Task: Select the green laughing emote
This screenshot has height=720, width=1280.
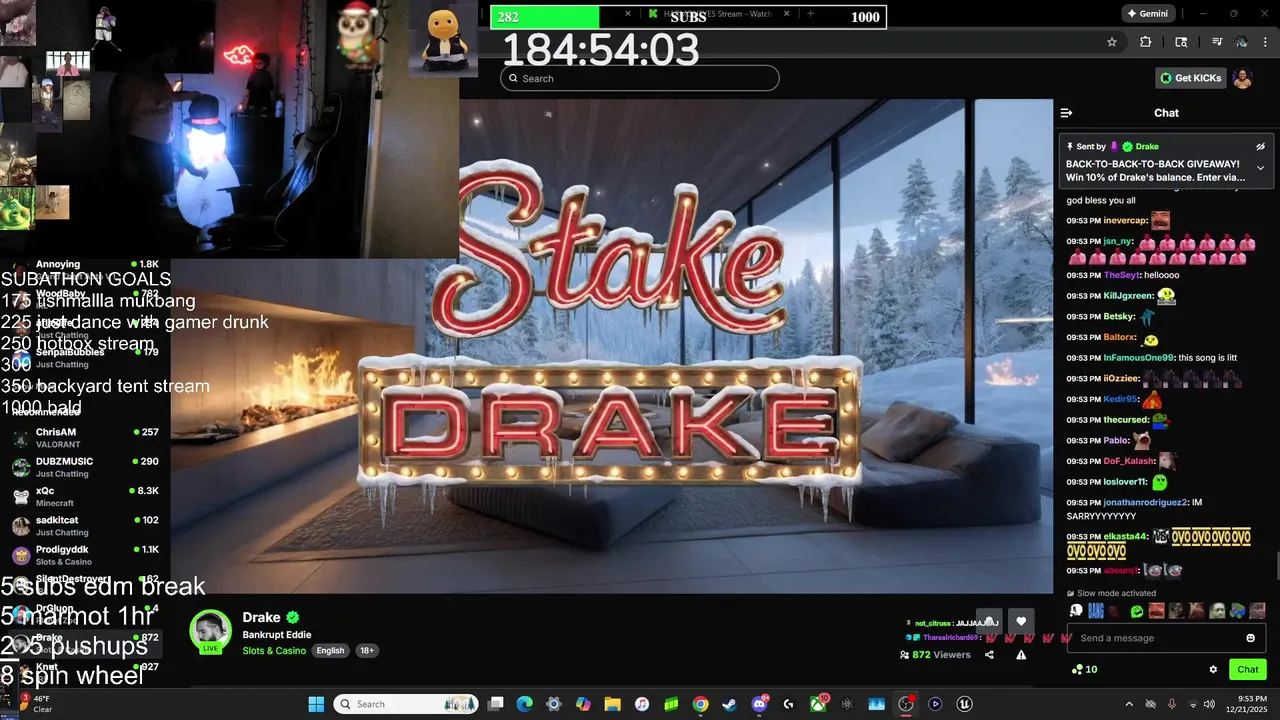Action: (1137, 611)
